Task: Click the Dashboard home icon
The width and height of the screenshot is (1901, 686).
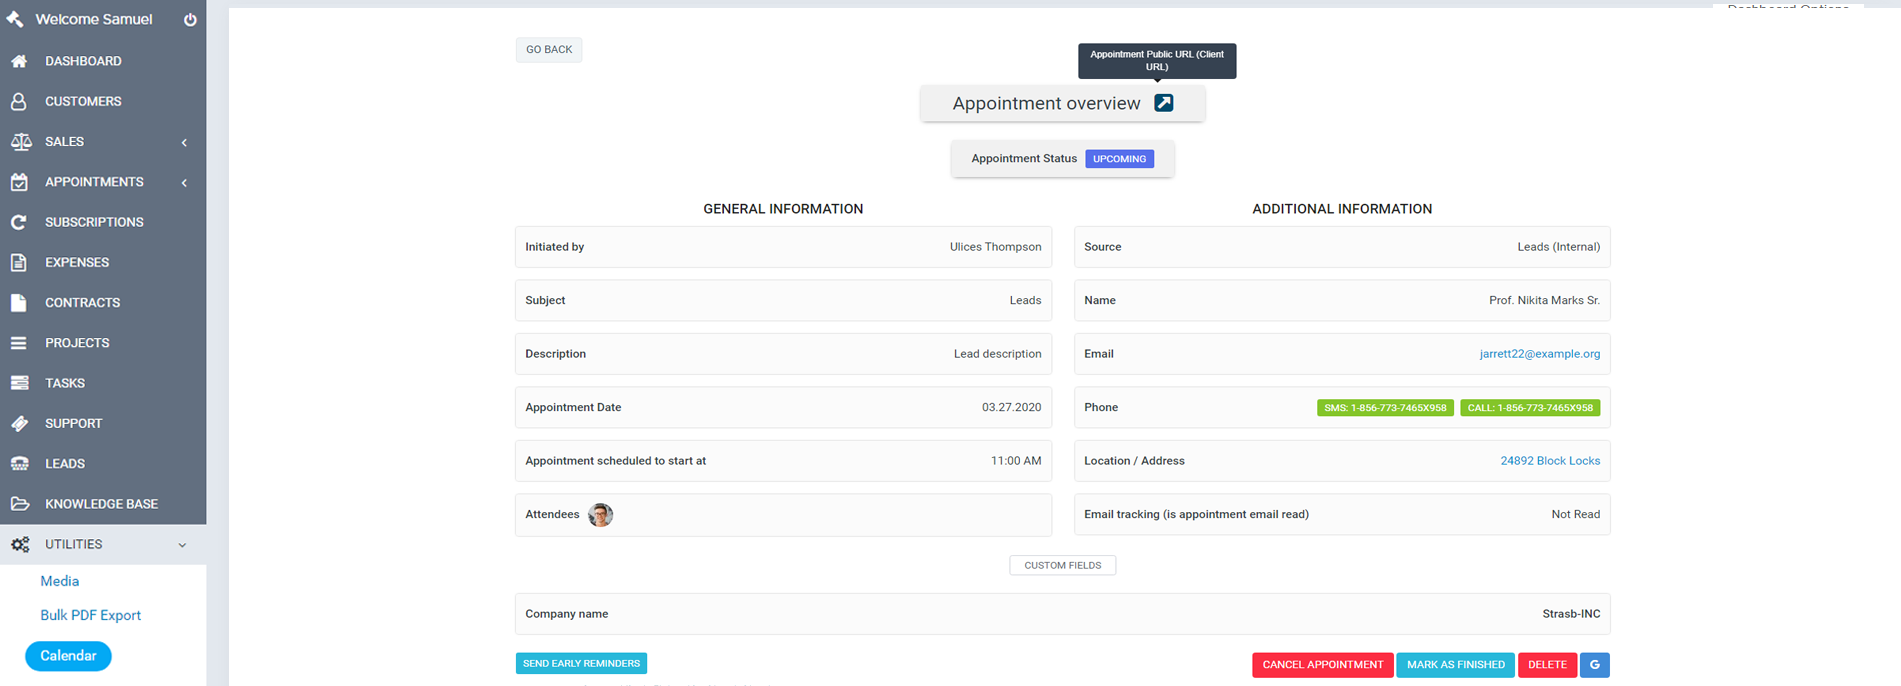Action: click(x=19, y=61)
